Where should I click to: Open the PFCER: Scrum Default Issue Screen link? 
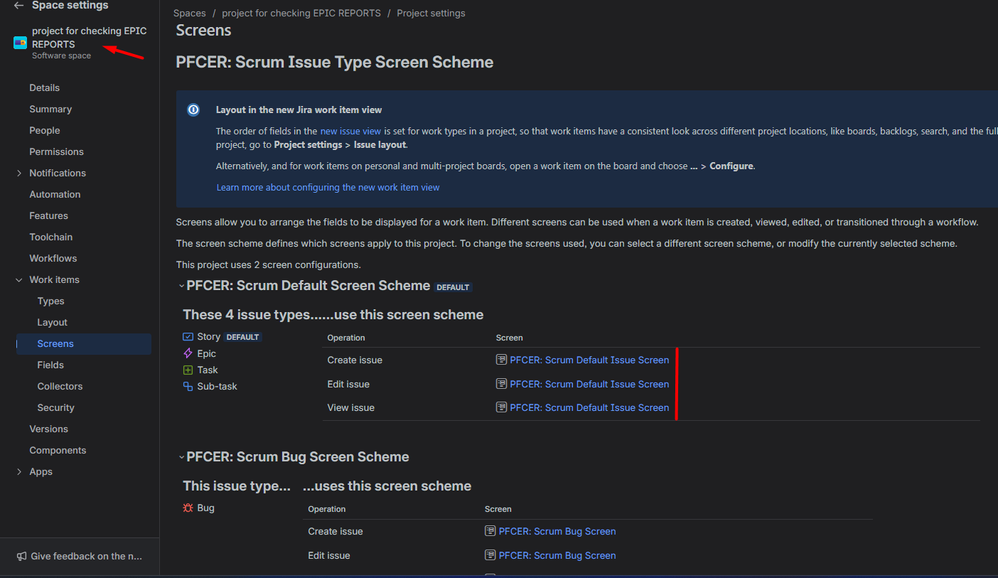(588, 359)
